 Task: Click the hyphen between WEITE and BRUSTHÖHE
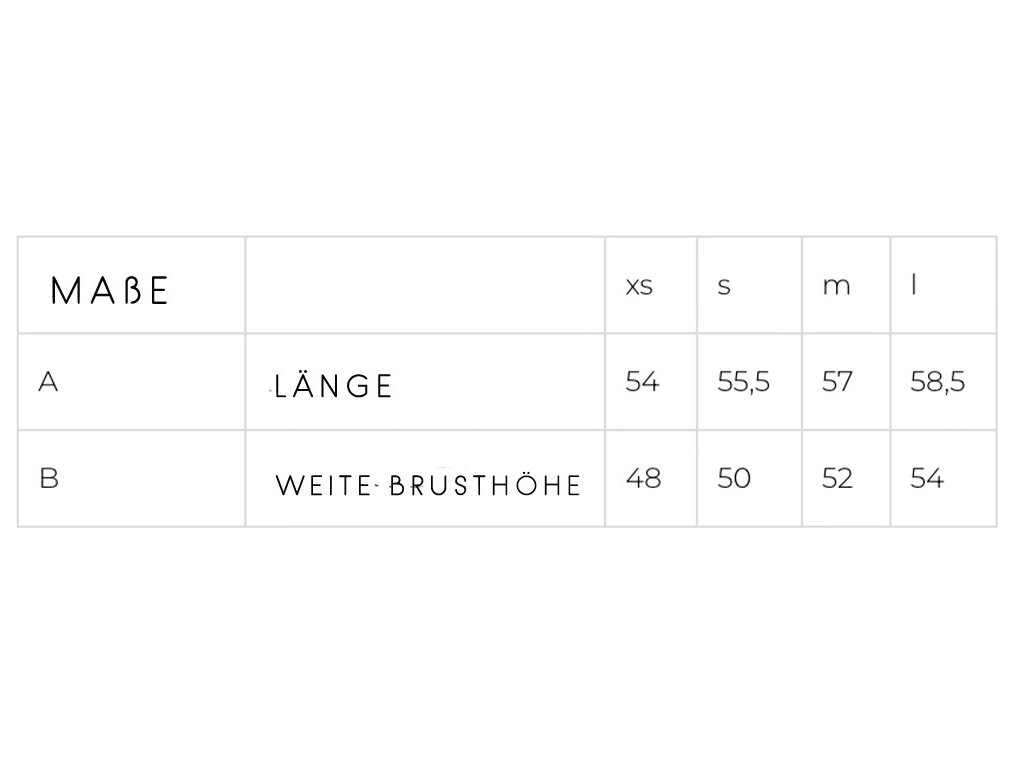(376, 487)
